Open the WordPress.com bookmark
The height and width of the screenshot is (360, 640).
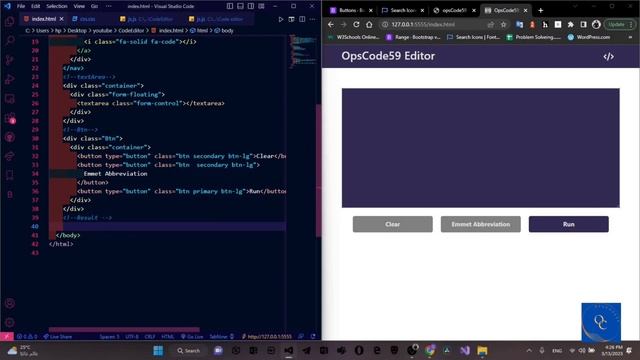tap(589, 37)
